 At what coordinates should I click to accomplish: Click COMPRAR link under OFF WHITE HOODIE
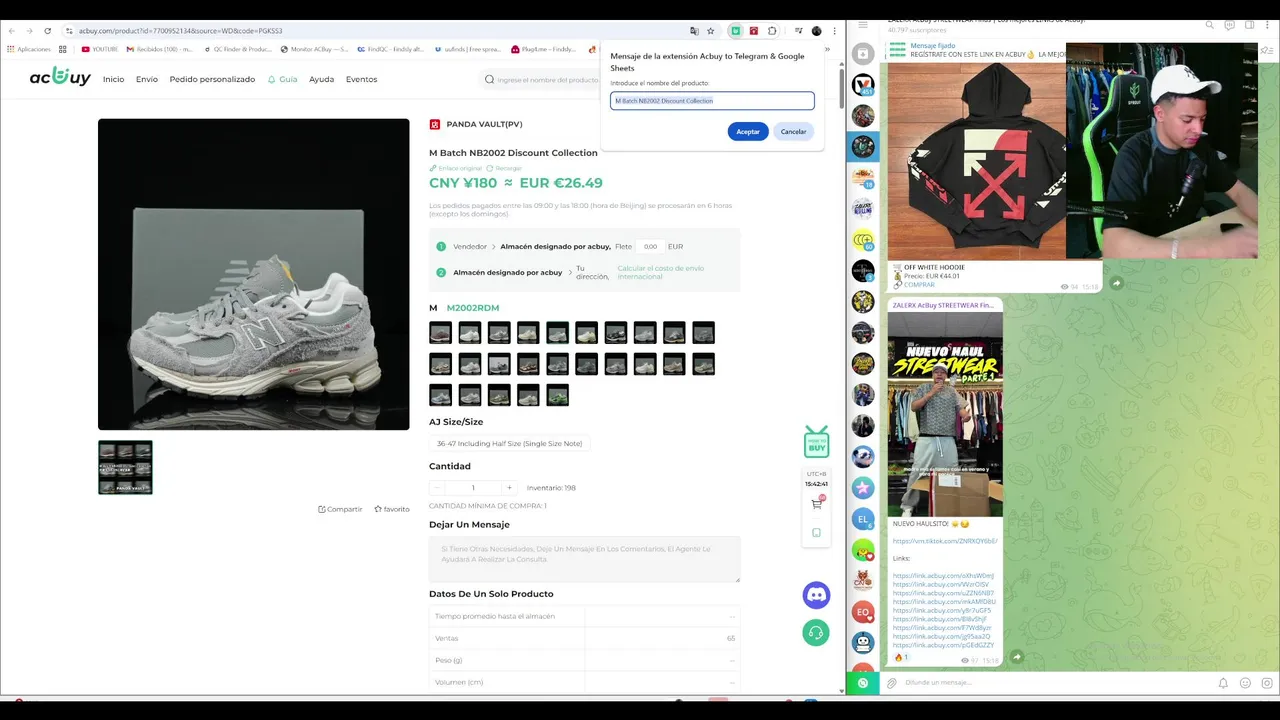(919, 285)
